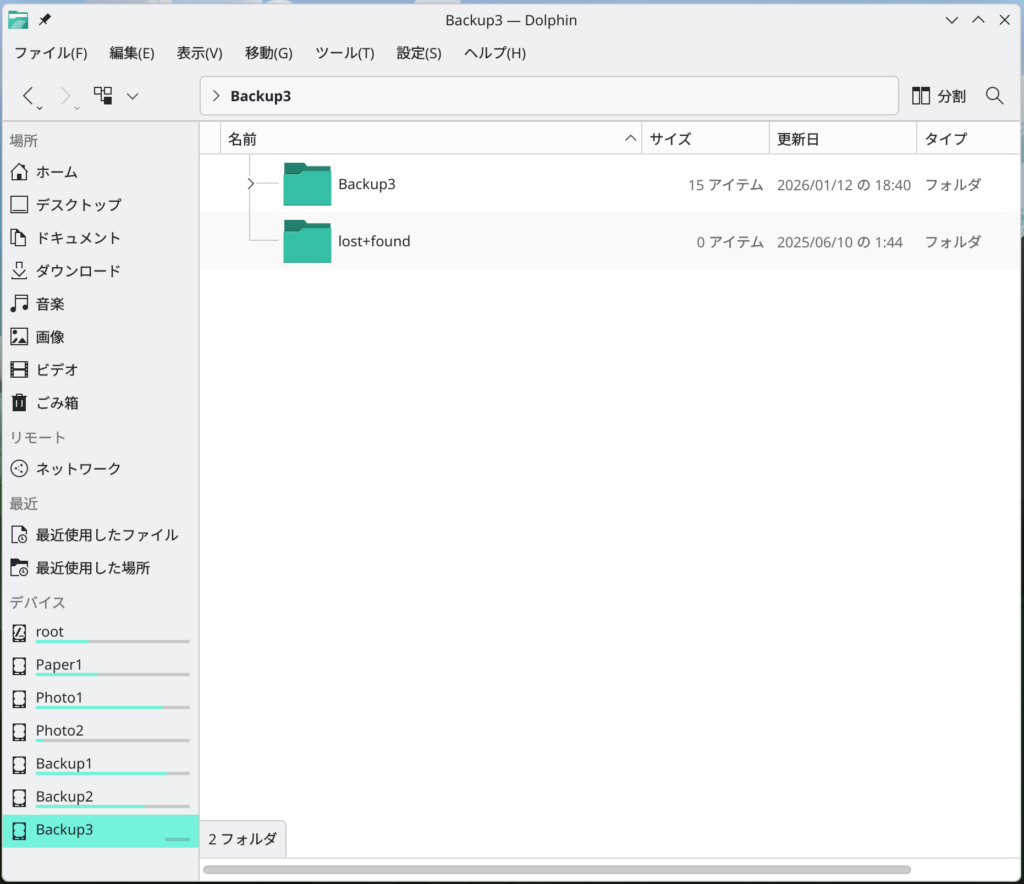
Task: Open the ツール(T) menu
Action: [344, 53]
